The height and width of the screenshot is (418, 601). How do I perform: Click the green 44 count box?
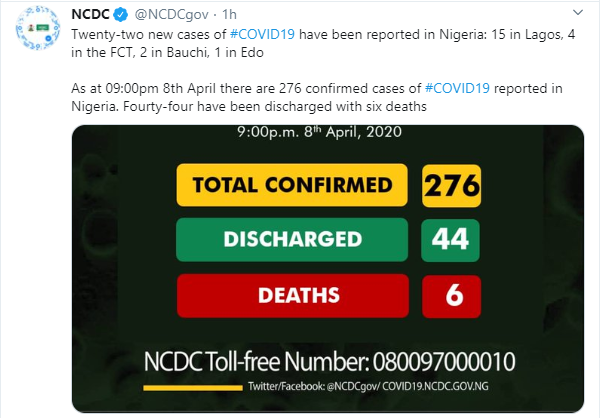point(450,240)
